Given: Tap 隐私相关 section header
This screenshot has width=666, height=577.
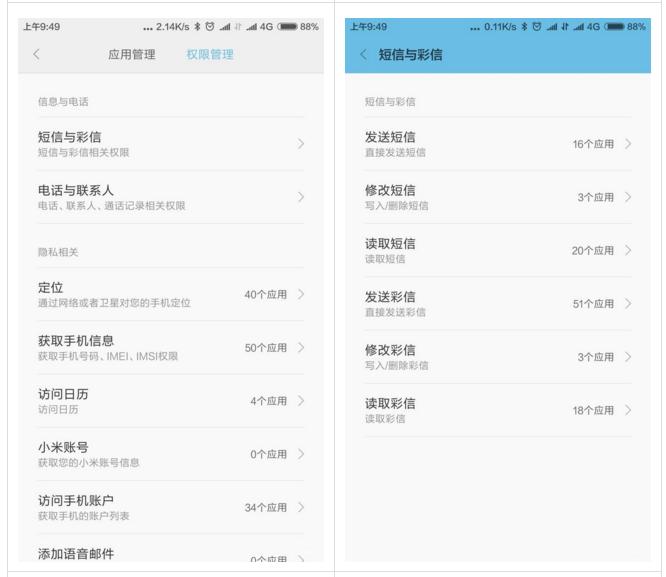Looking at the screenshot, I should pyautogui.click(x=58, y=252).
